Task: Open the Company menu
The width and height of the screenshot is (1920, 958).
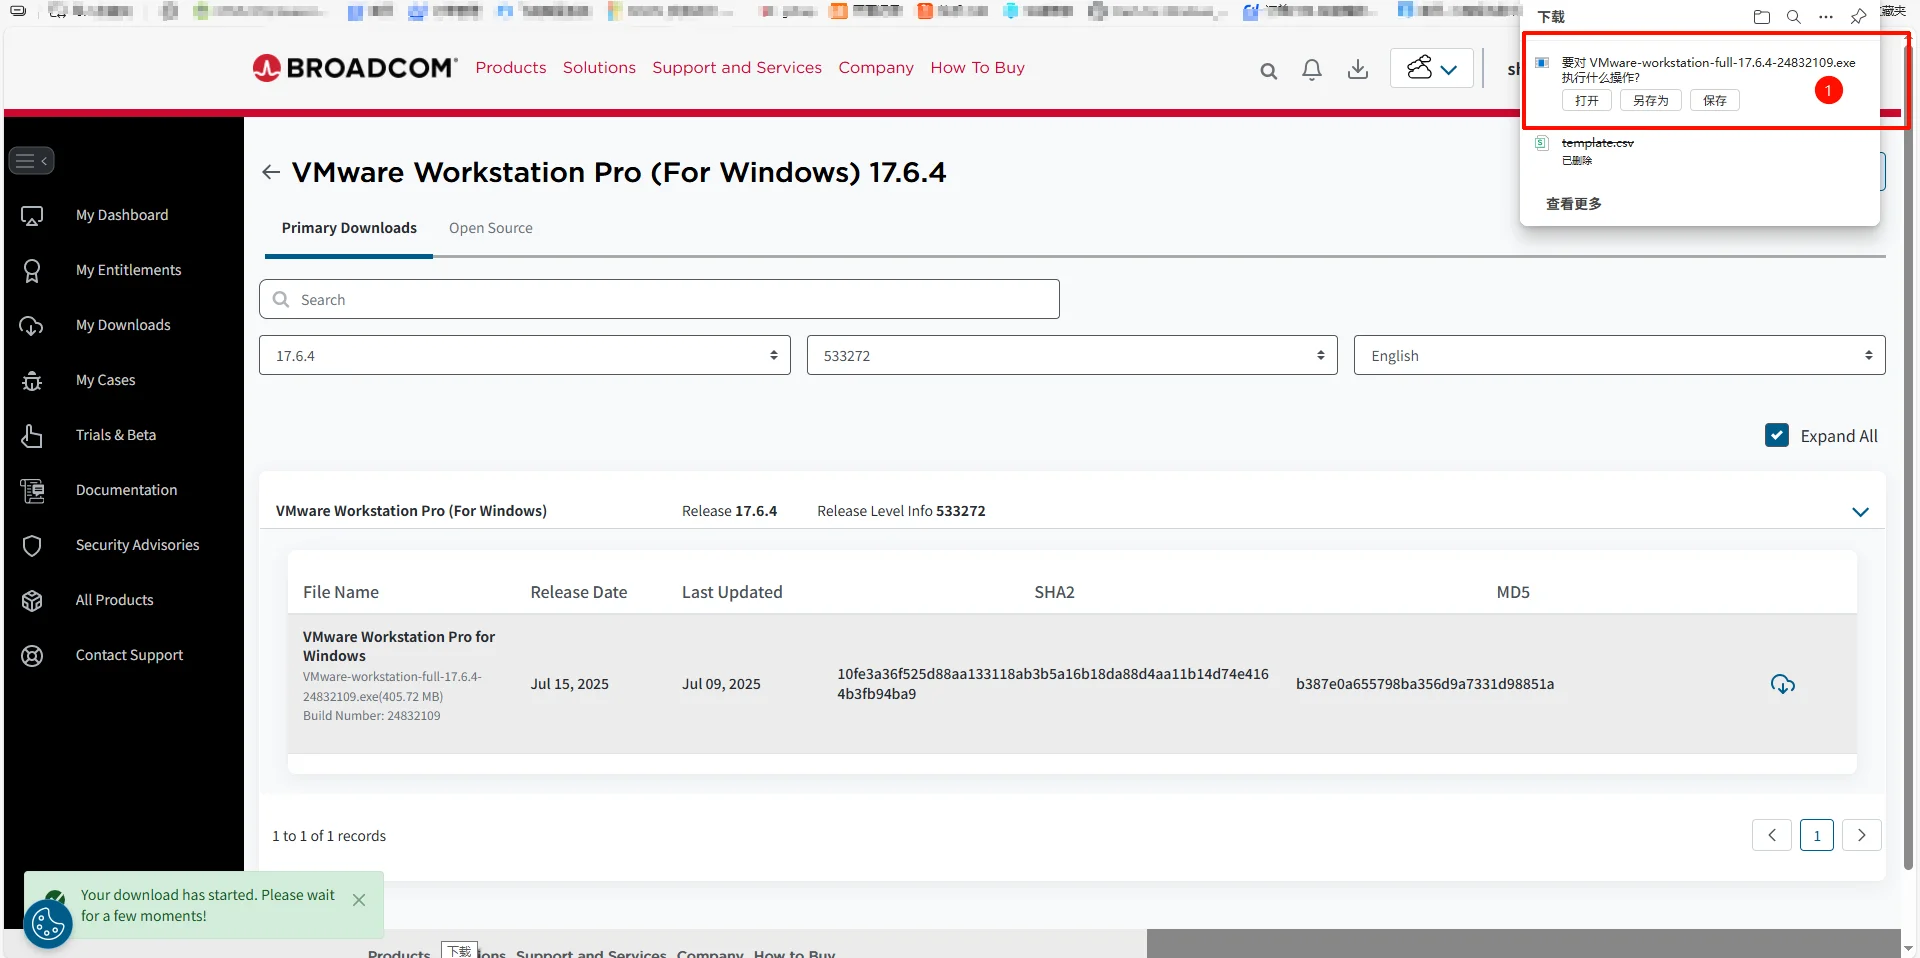Action: 876,67
